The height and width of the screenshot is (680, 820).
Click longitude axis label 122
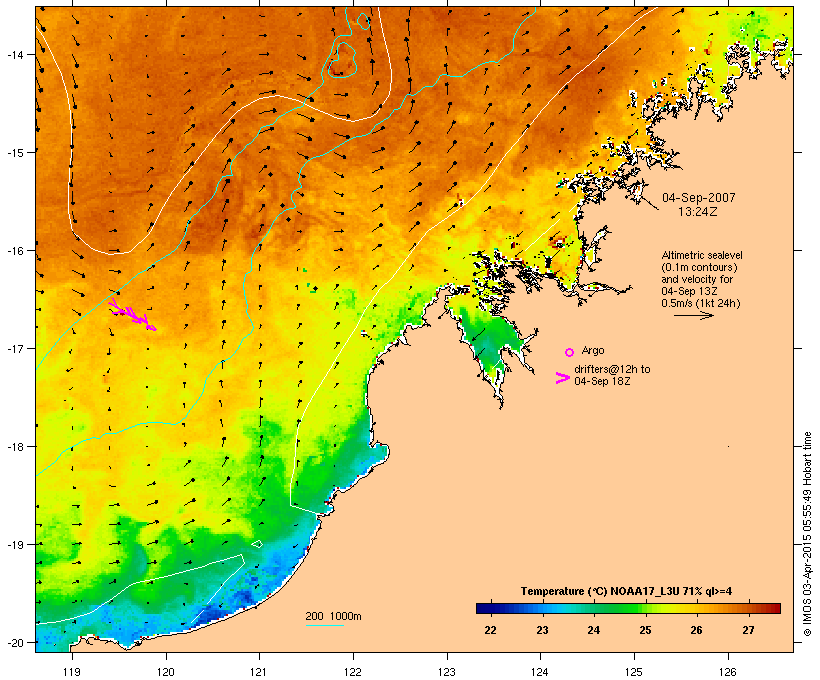[x=353, y=672]
